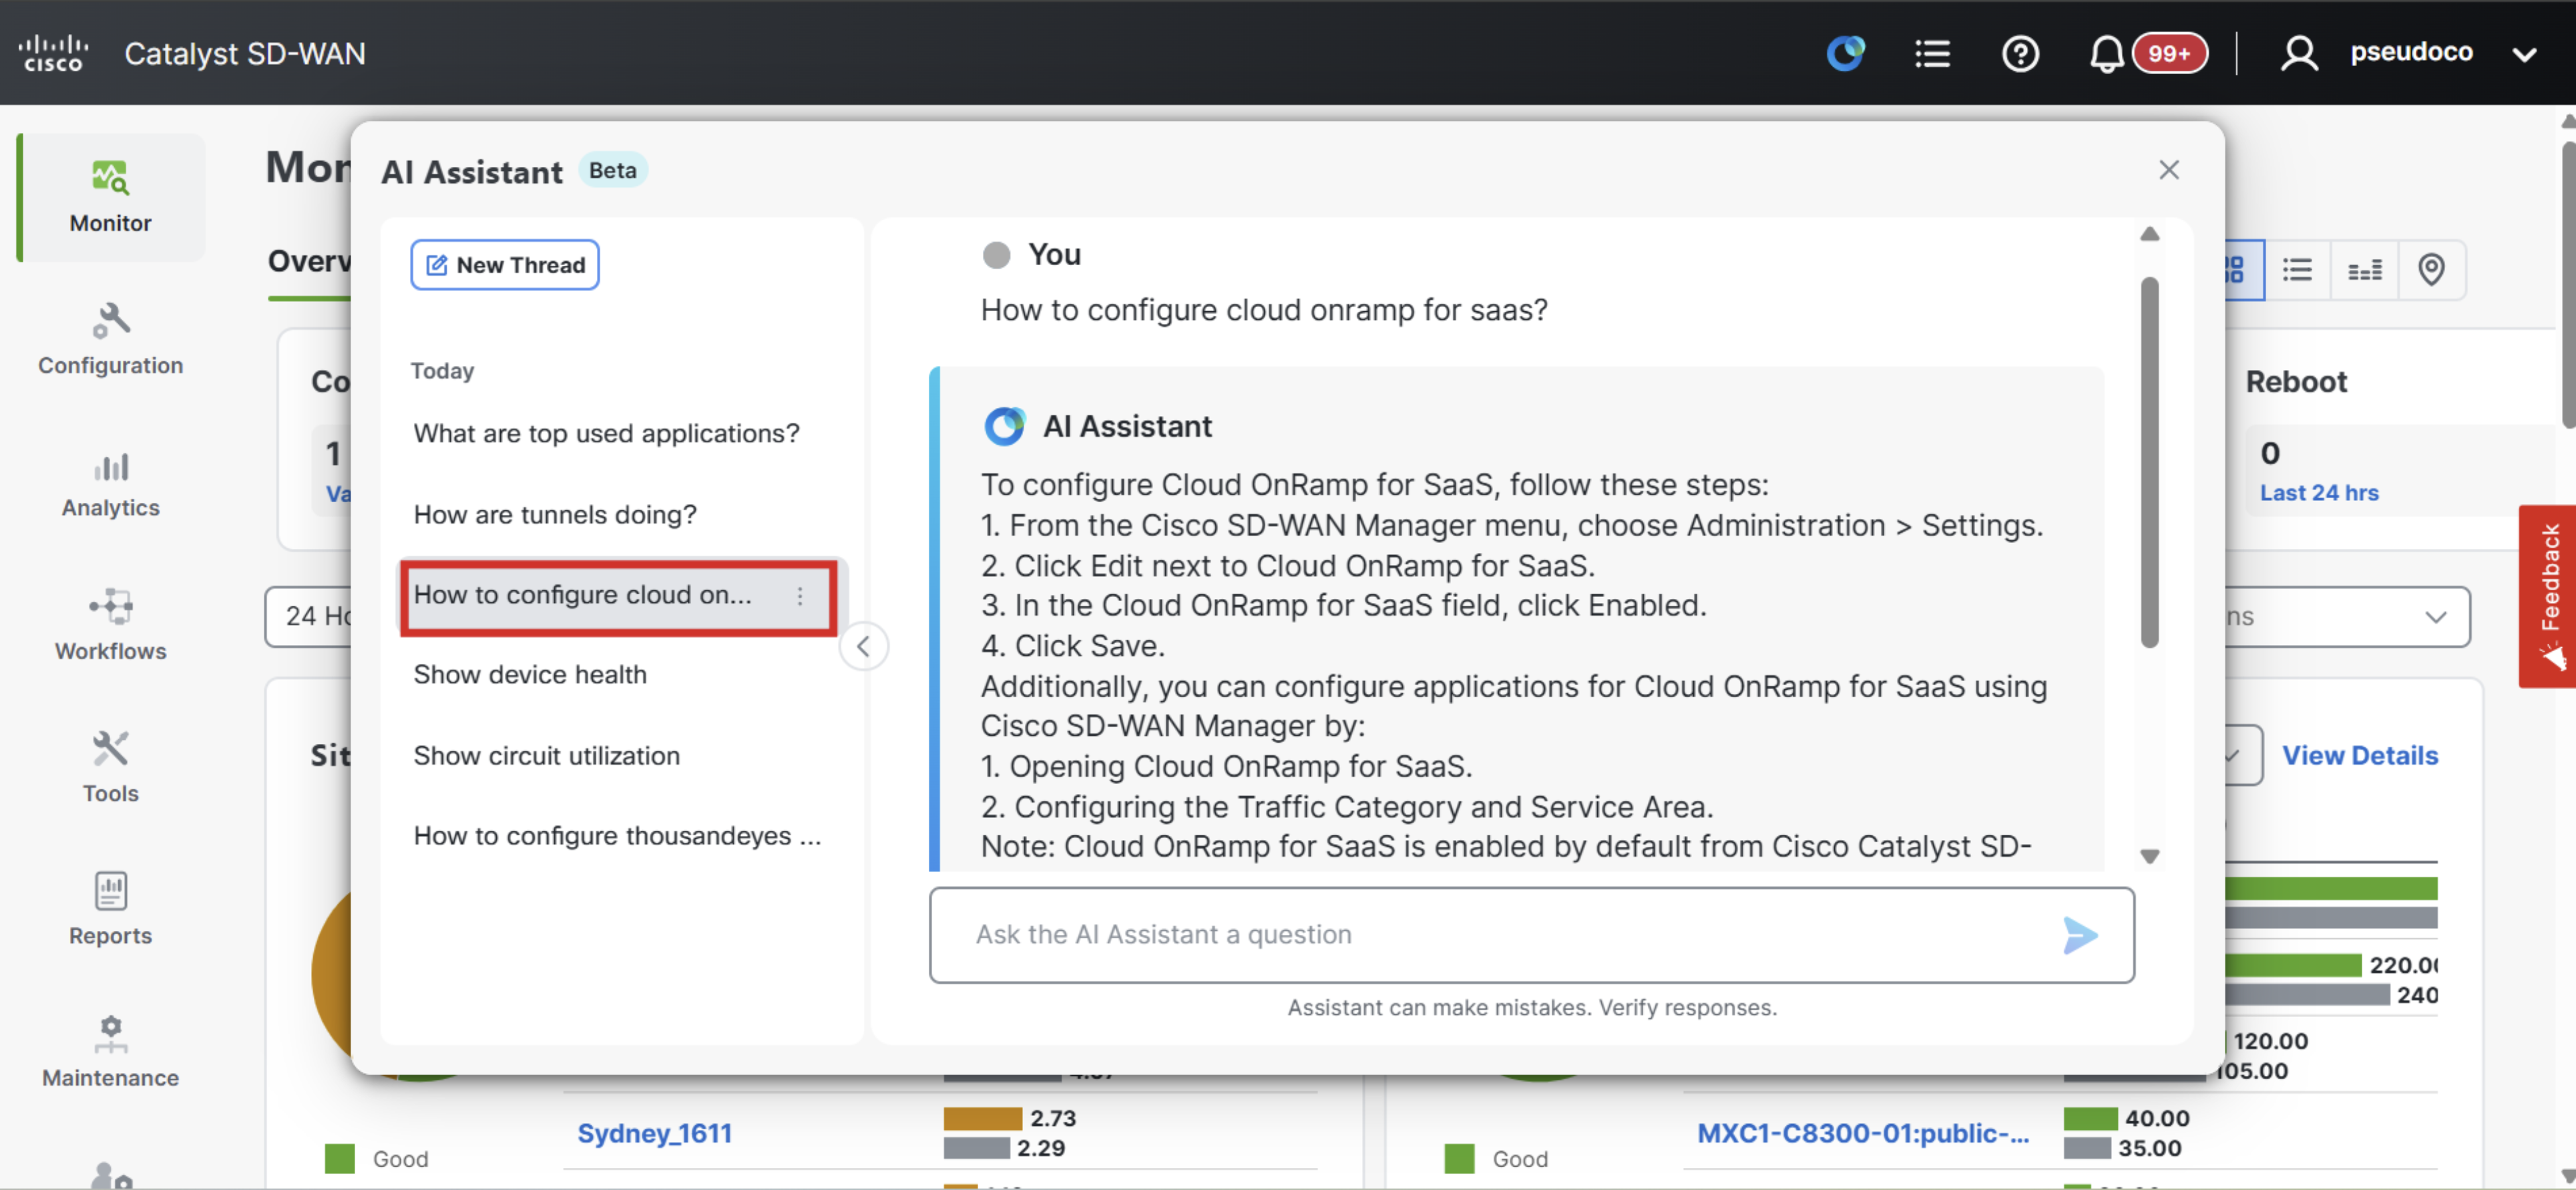
Task: Open the MXC1-C8300-01:public-... tunnel link
Action: [x=1862, y=1133]
